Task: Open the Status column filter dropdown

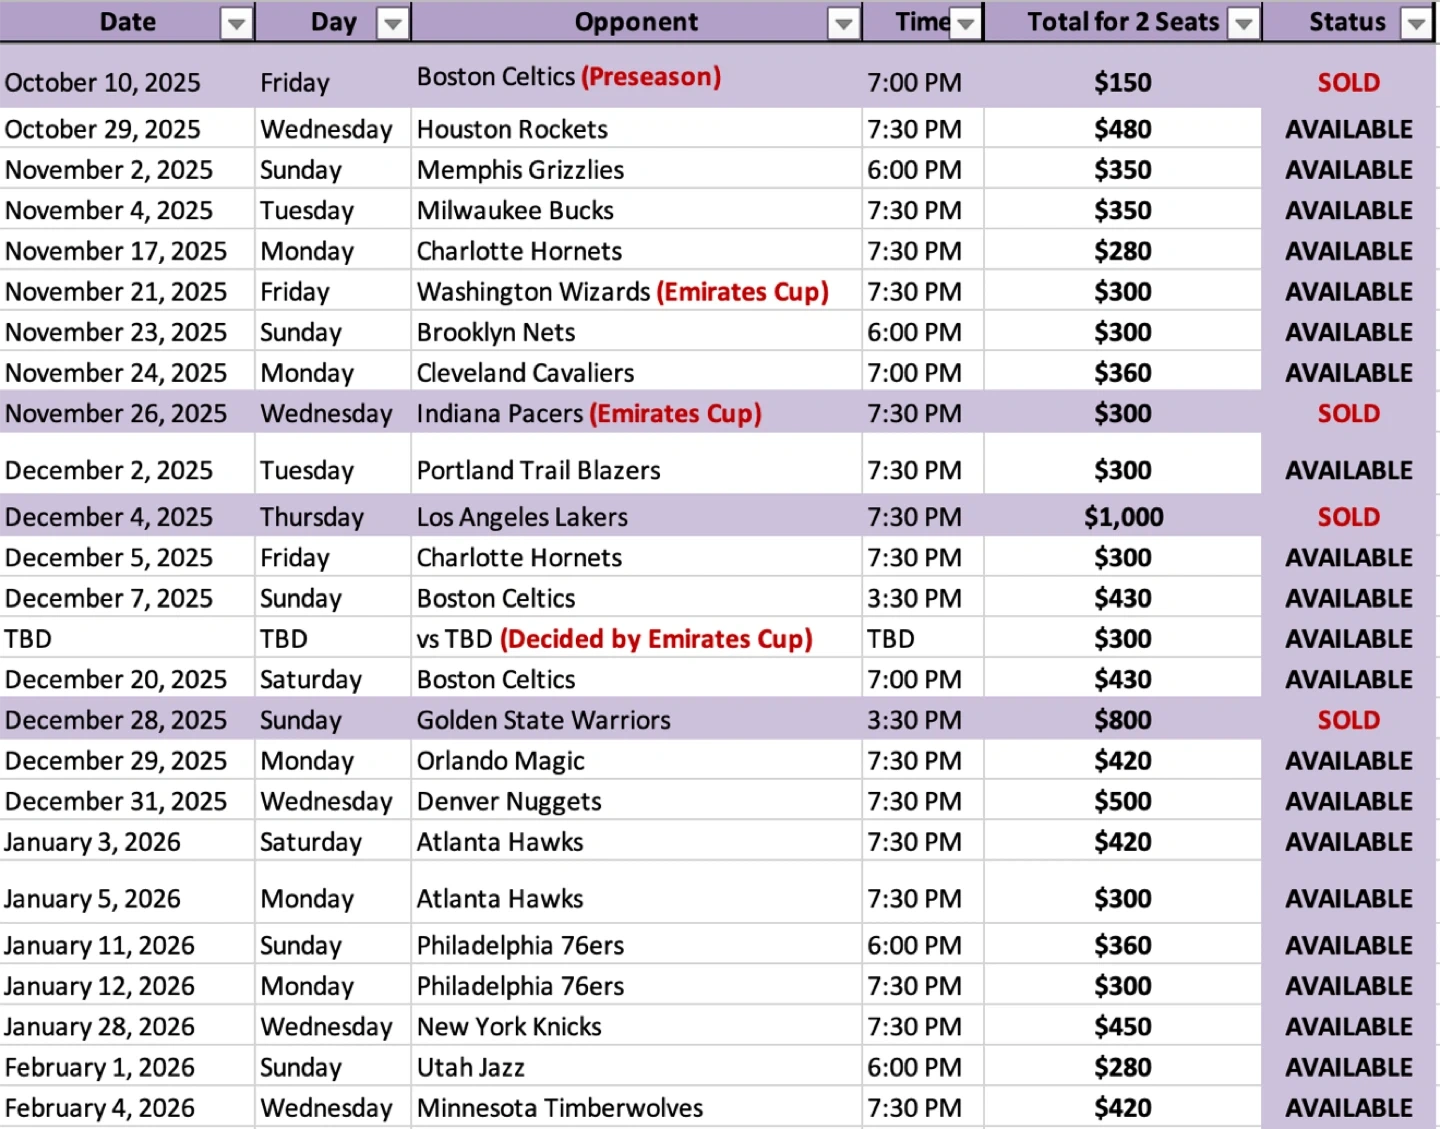Action: (x=1416, y=24)
